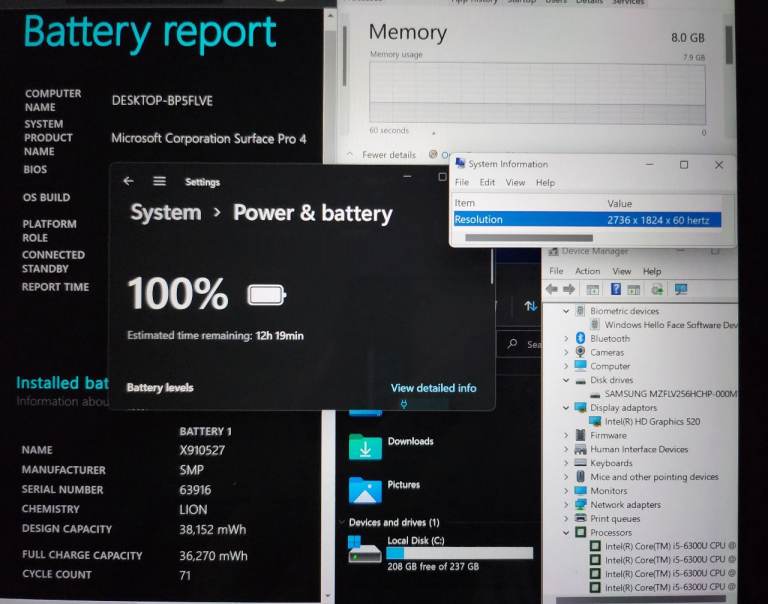Click the Device Manager Back toolbar arrow
This screenshot has width=768, height=604.
551,289
